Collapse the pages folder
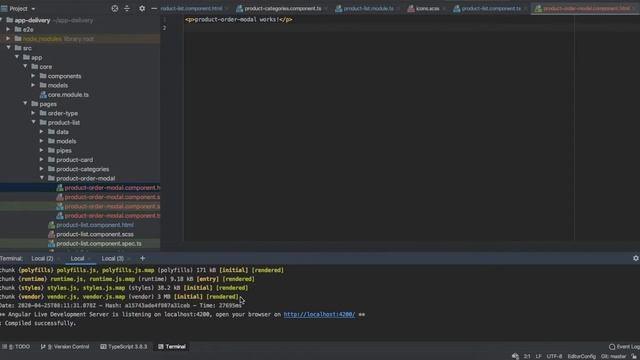The image size is (640, 360). [x=25, y=104]
